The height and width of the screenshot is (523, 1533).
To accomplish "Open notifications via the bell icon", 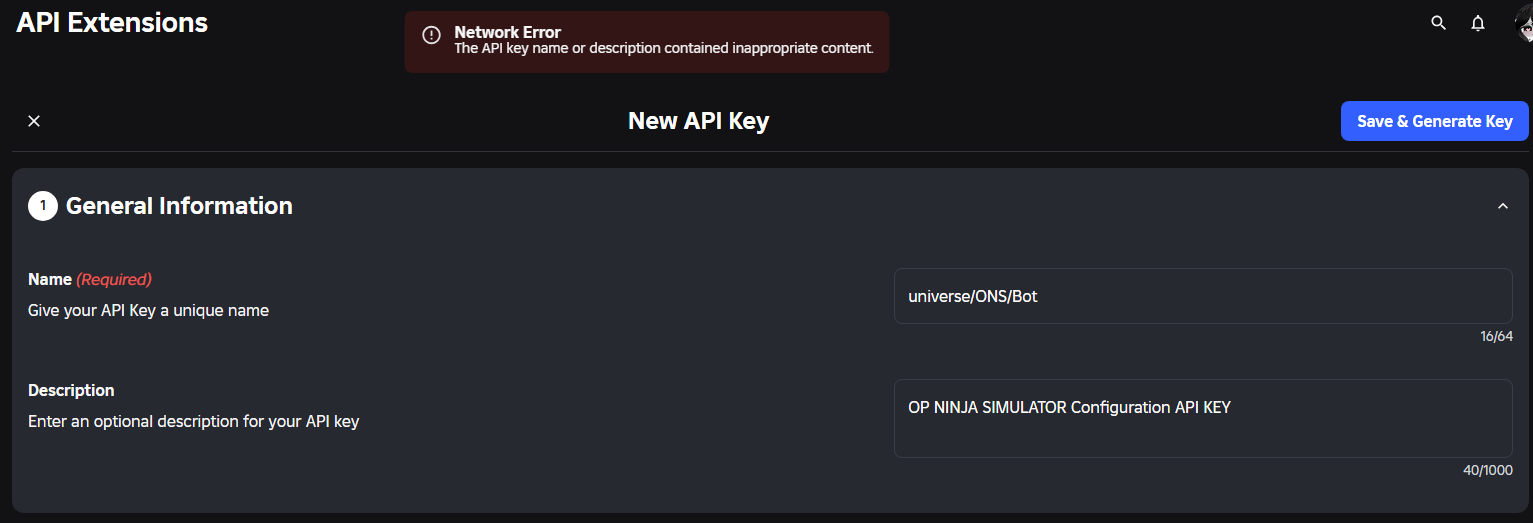I will (1478, 23).
